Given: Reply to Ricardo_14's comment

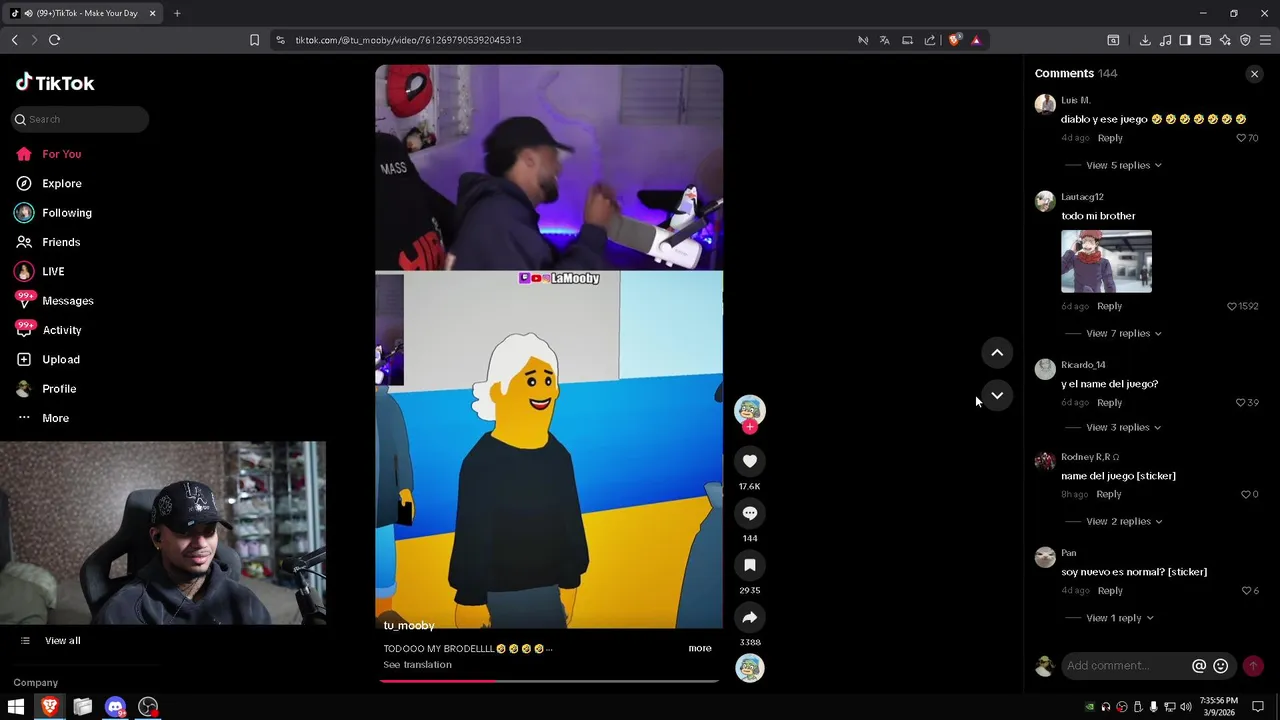Looking at the screenshot, I should [x=1109, y=402].
